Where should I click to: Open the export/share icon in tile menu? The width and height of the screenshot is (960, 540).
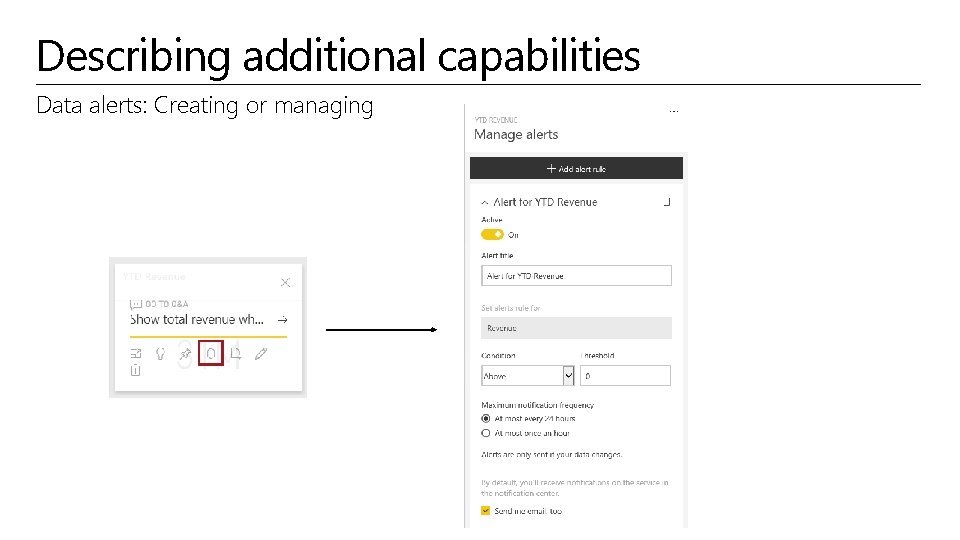(136, 354)
